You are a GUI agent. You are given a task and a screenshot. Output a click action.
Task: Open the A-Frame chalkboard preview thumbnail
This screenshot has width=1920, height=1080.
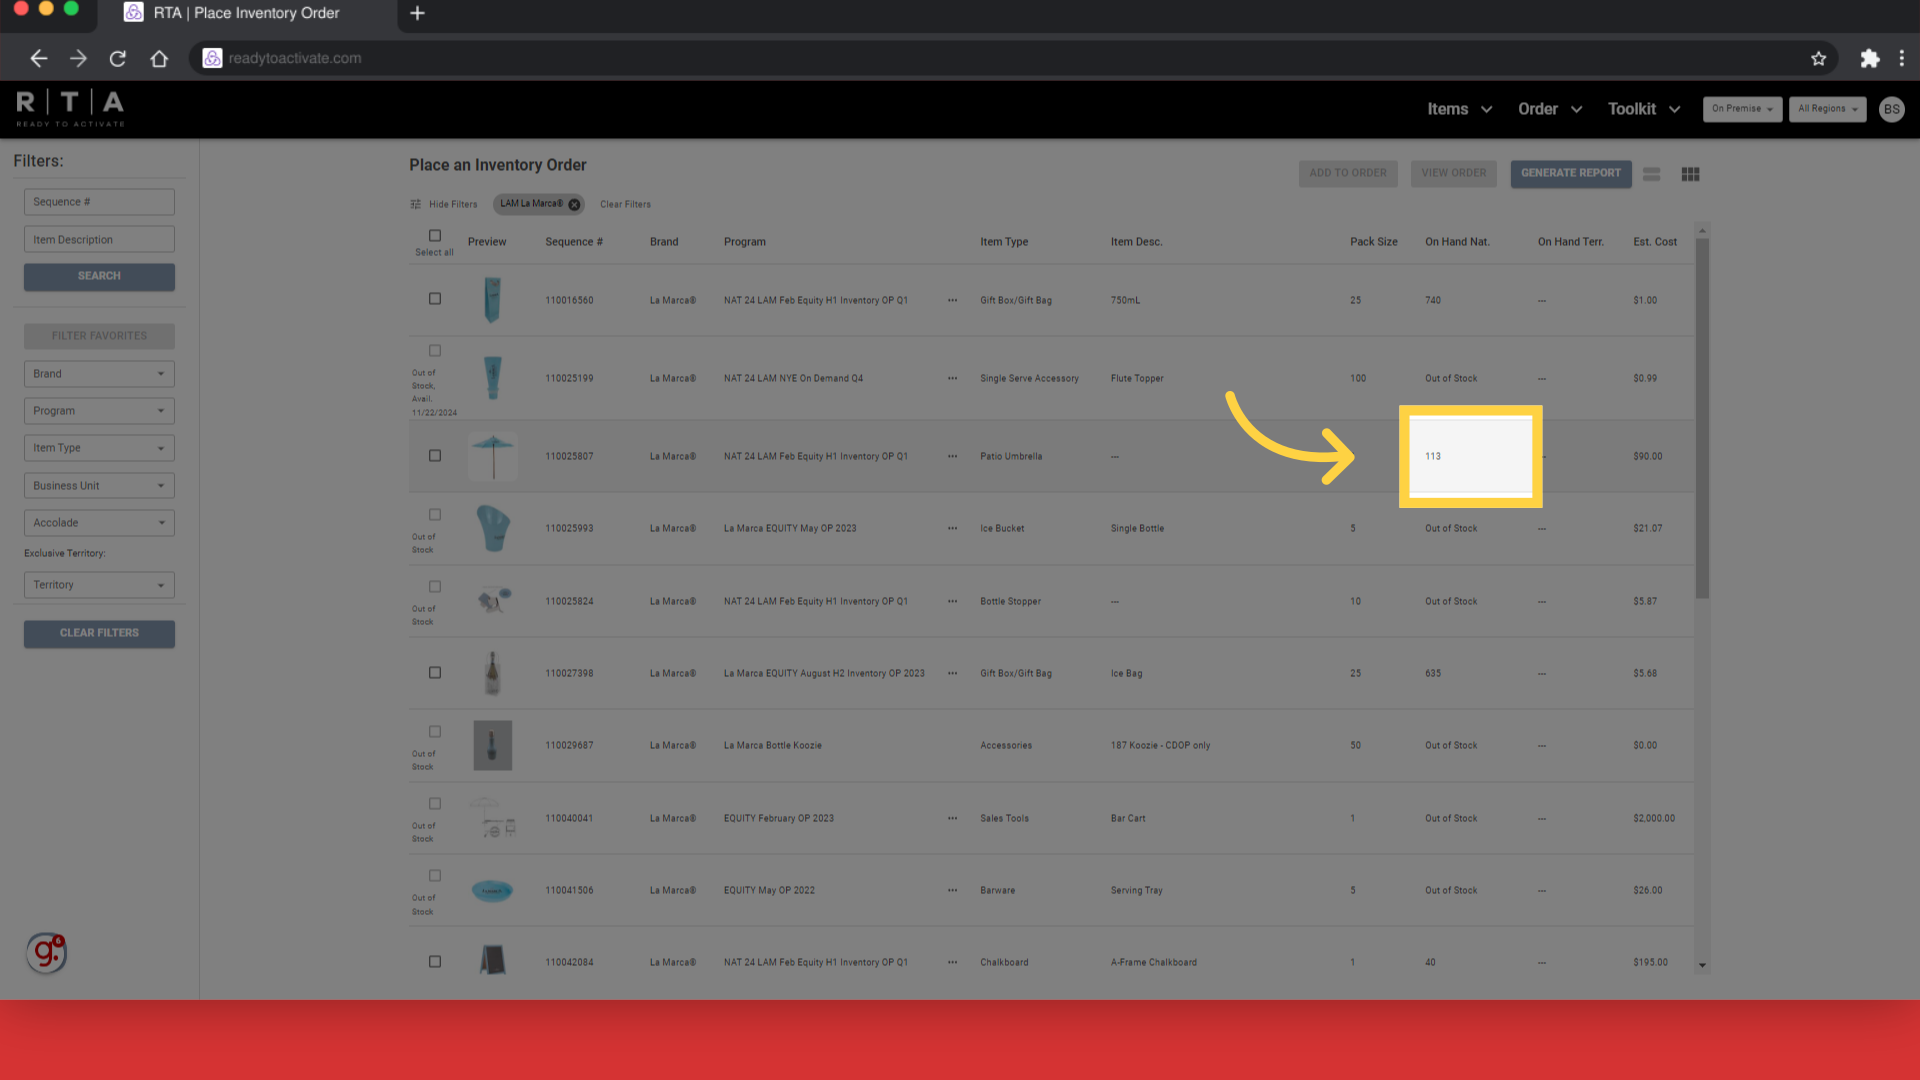tap(492, 961)
